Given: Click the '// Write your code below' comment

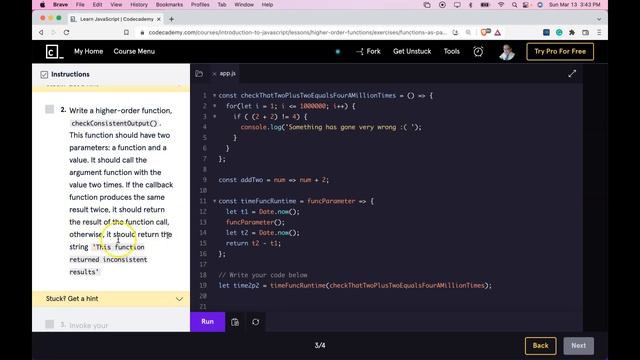Looking at the screenshot, I should pos(263,275).
